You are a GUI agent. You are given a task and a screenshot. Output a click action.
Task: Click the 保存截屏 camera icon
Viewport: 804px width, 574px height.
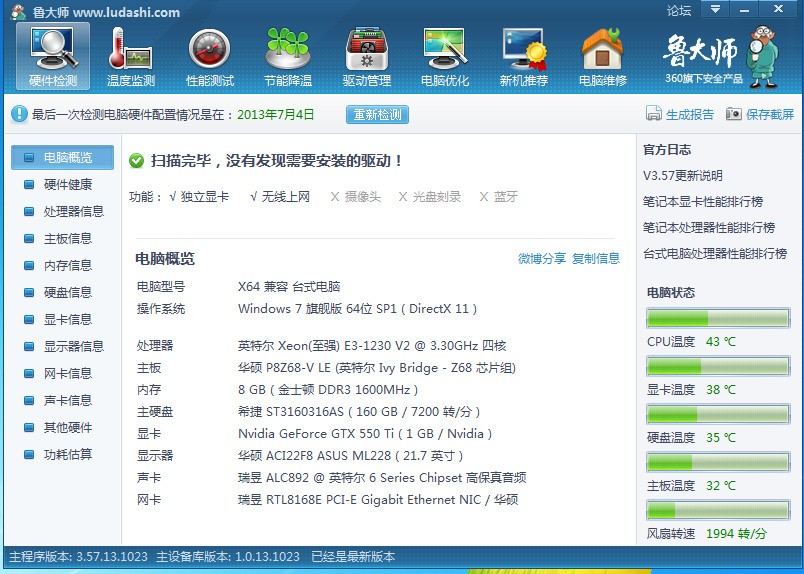pyautogui.click(x=734, y=113)
